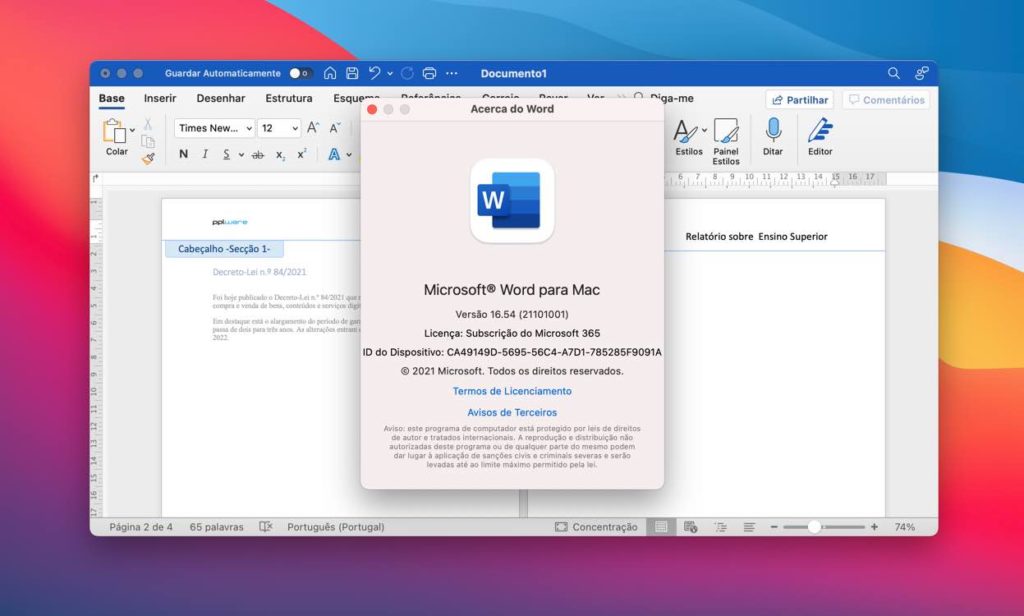Open the Estilos gallery
The width and height of the screenshot is (1024, 616).
pos(686,137)
